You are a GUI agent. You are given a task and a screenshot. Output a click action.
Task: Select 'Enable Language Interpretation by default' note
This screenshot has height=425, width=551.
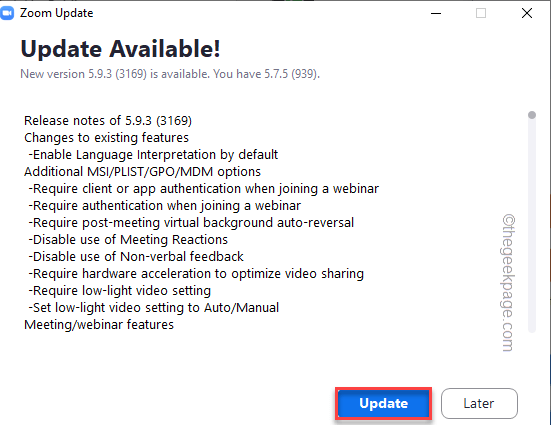click(153, 155)
